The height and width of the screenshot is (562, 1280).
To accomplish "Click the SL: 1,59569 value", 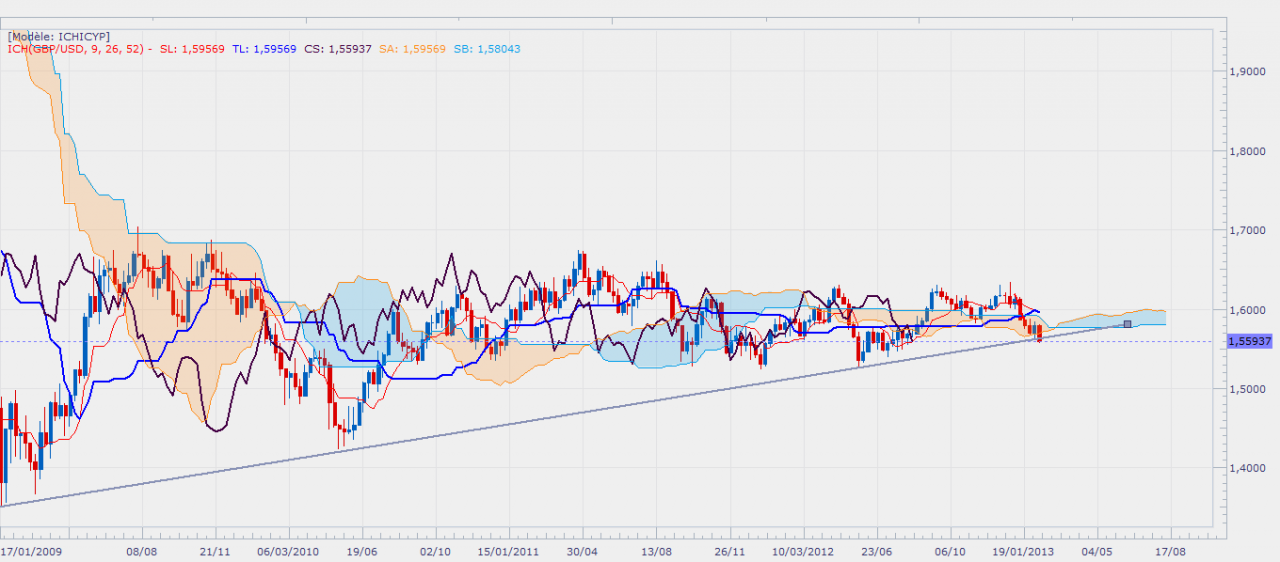I will [193, 48].
